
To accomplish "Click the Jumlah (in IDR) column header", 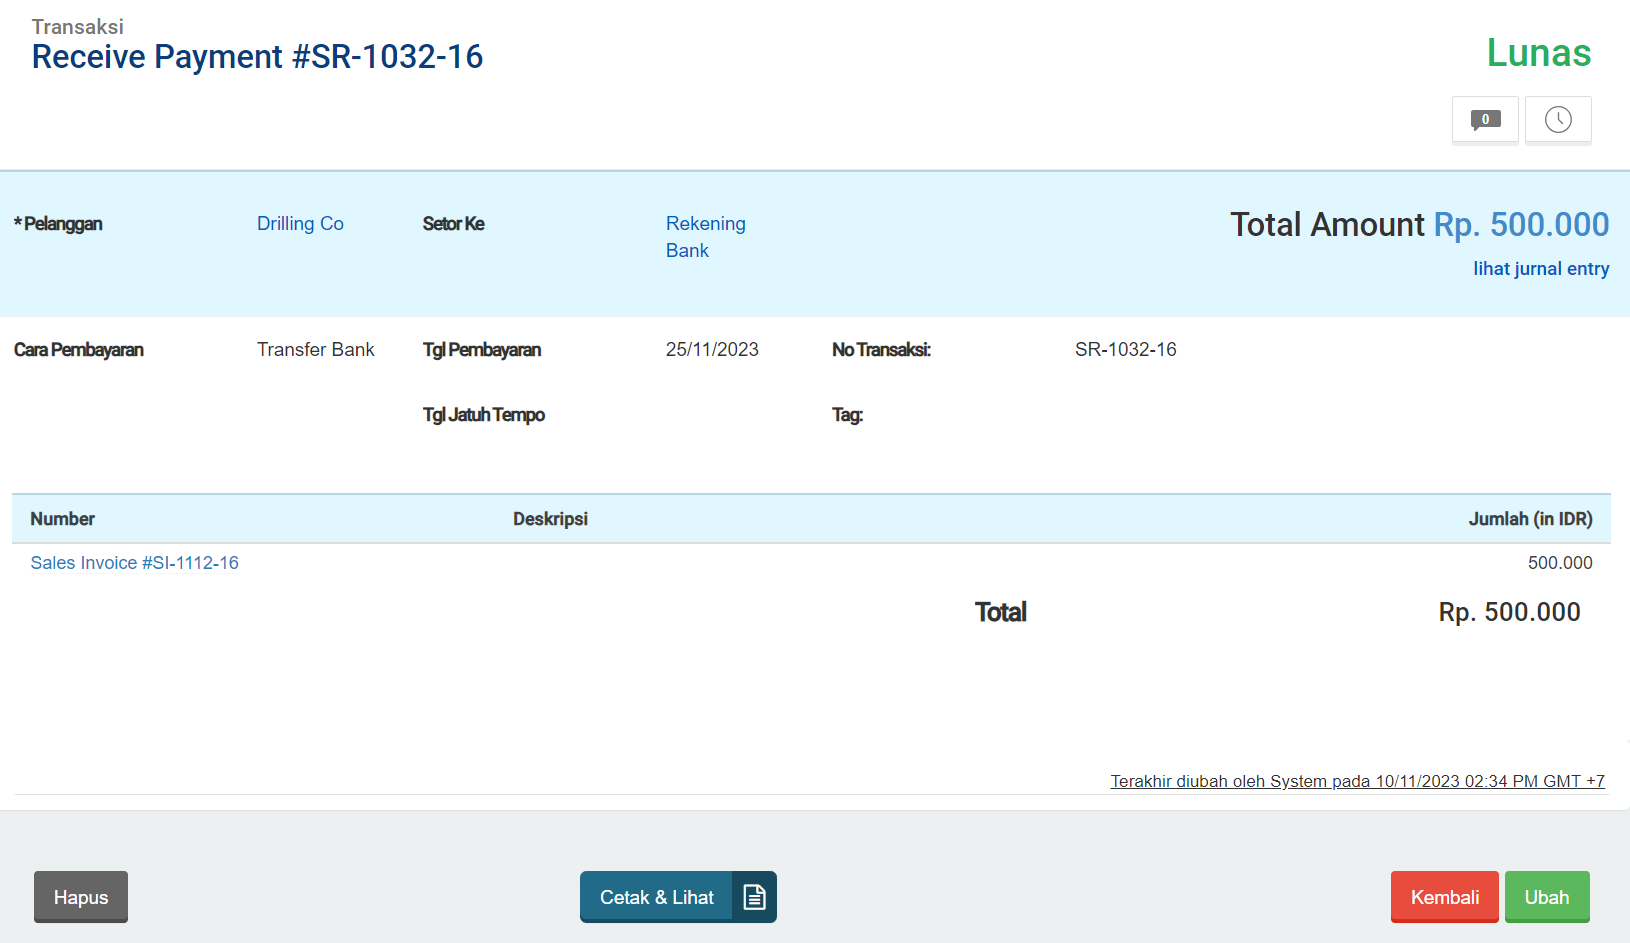I will coord(1530,519).
